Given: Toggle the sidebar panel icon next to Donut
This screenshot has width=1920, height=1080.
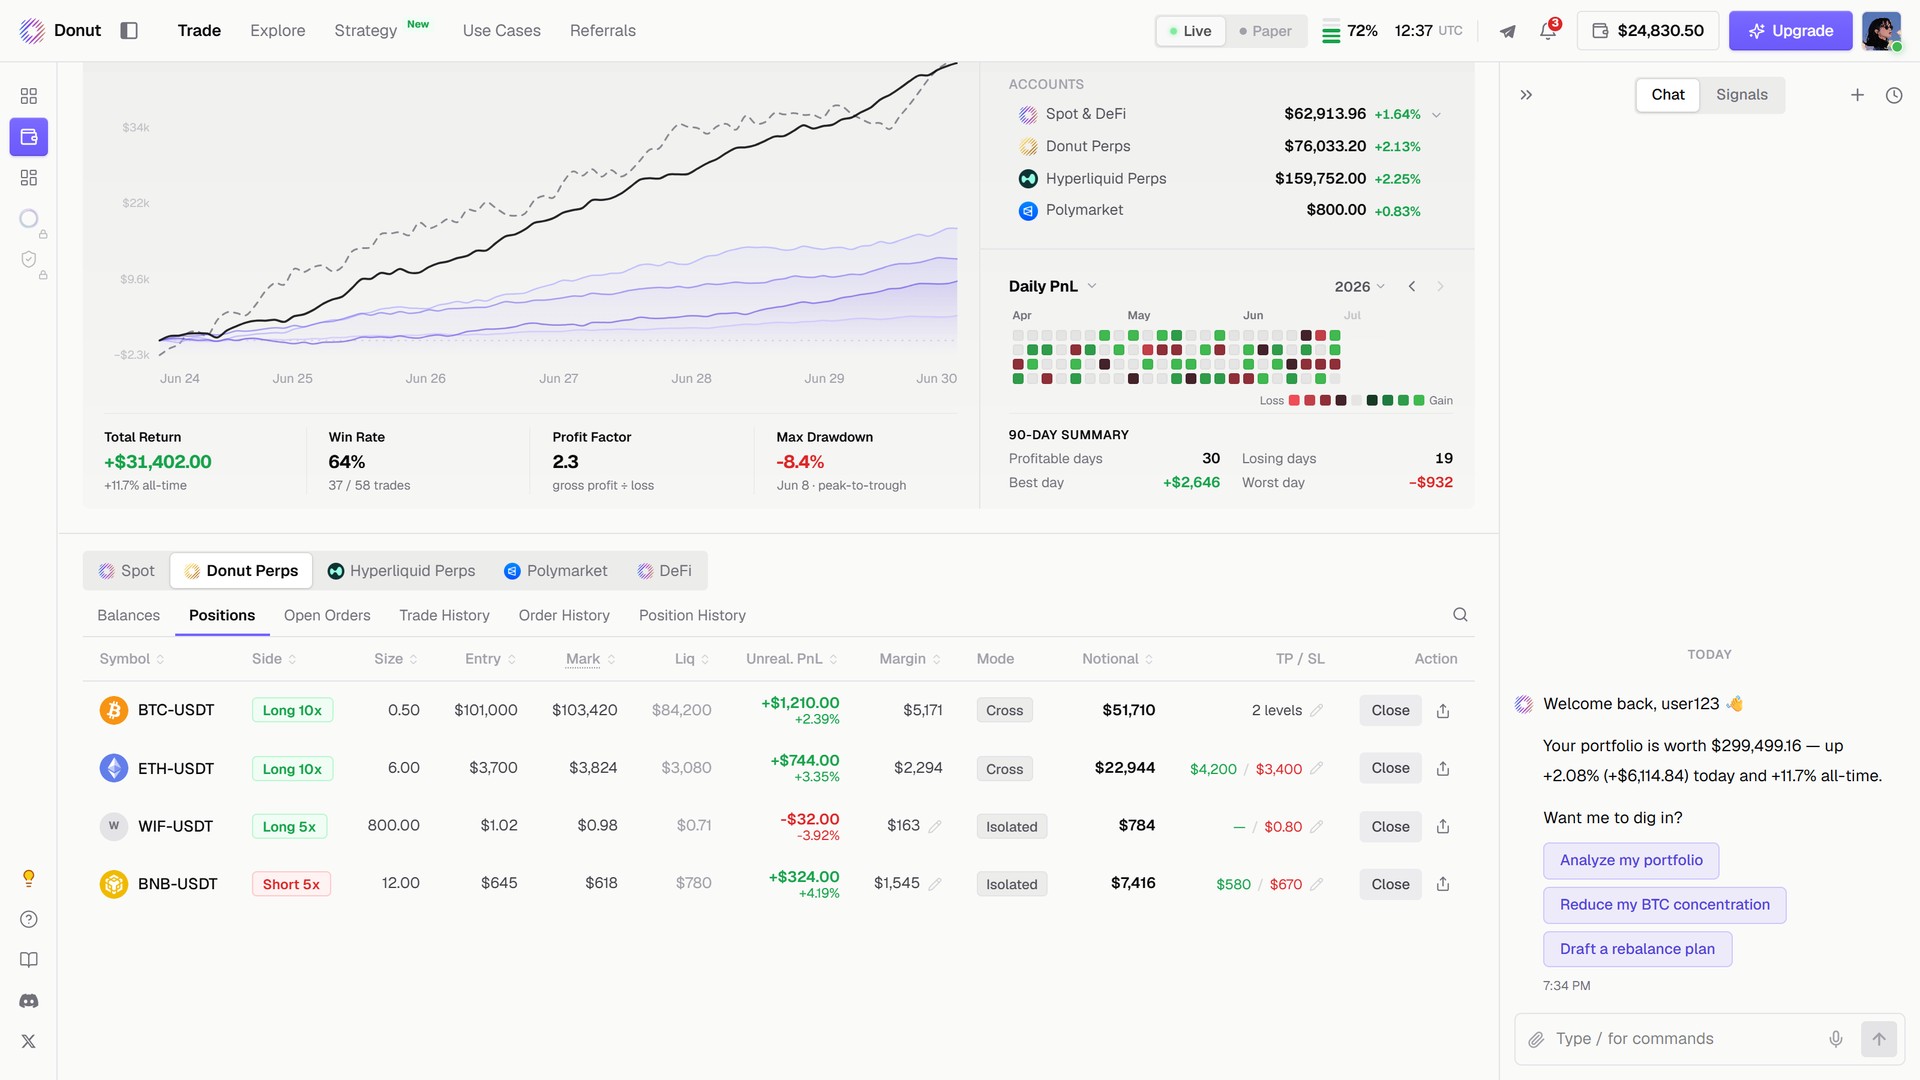Looking at the screenshot, I should [129, 30].
